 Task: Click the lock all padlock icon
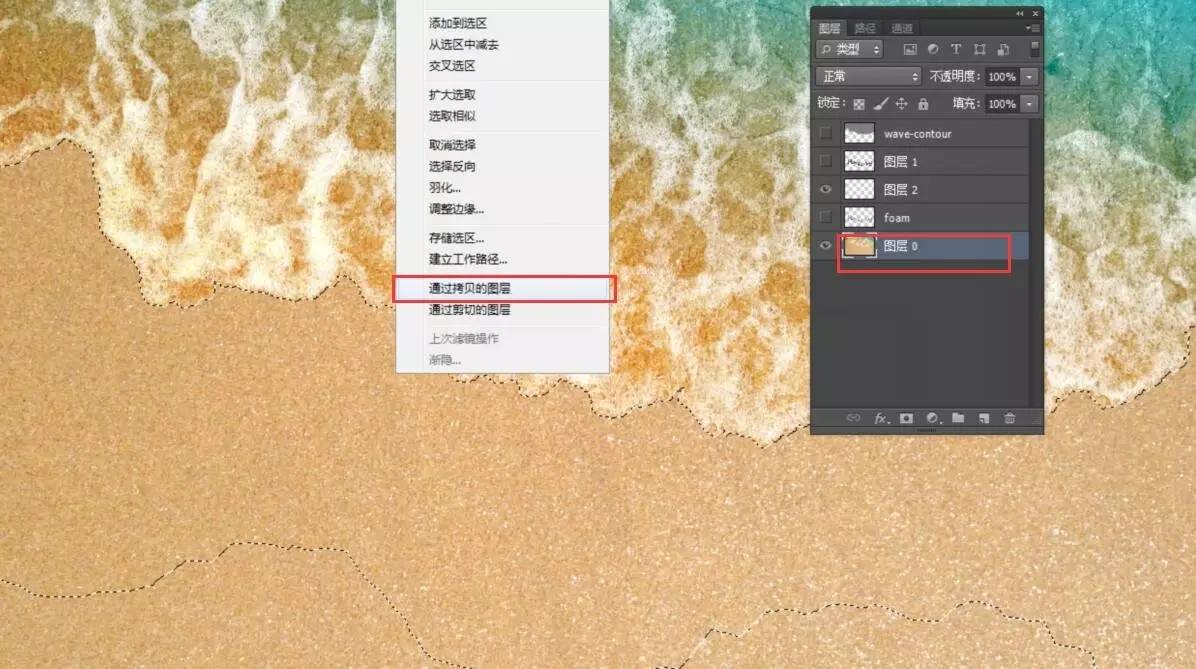923,104
